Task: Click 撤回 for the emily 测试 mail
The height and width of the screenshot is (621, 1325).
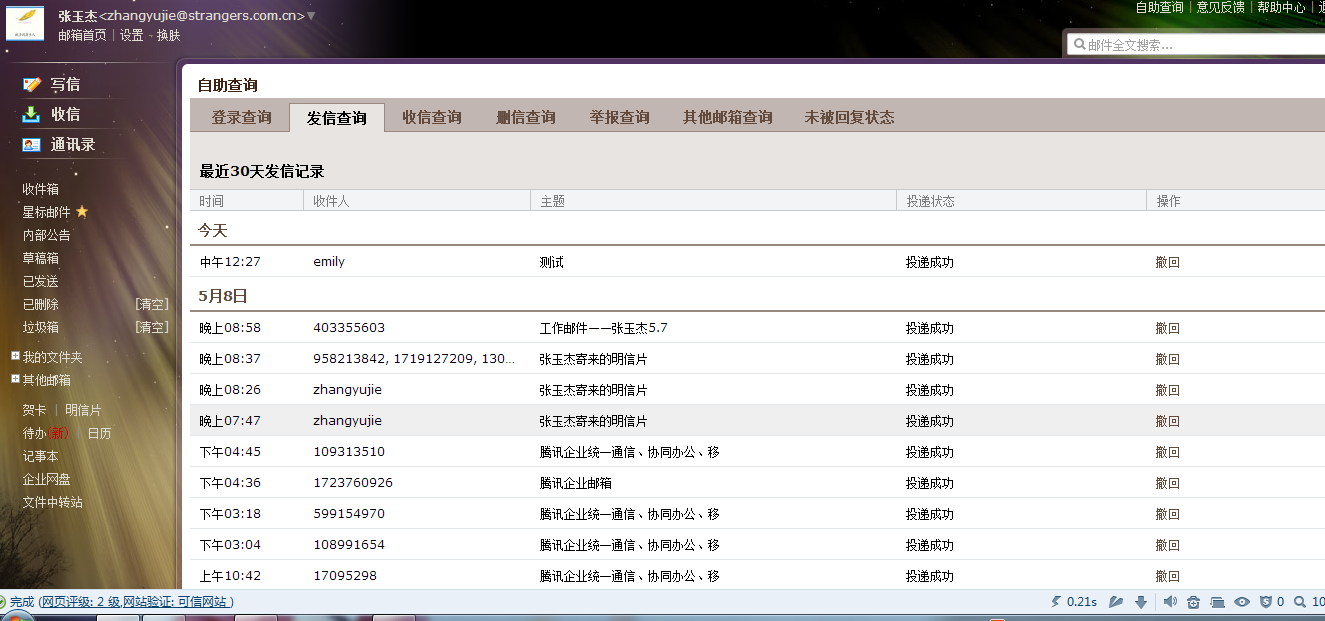Action: click(1167, 262)
